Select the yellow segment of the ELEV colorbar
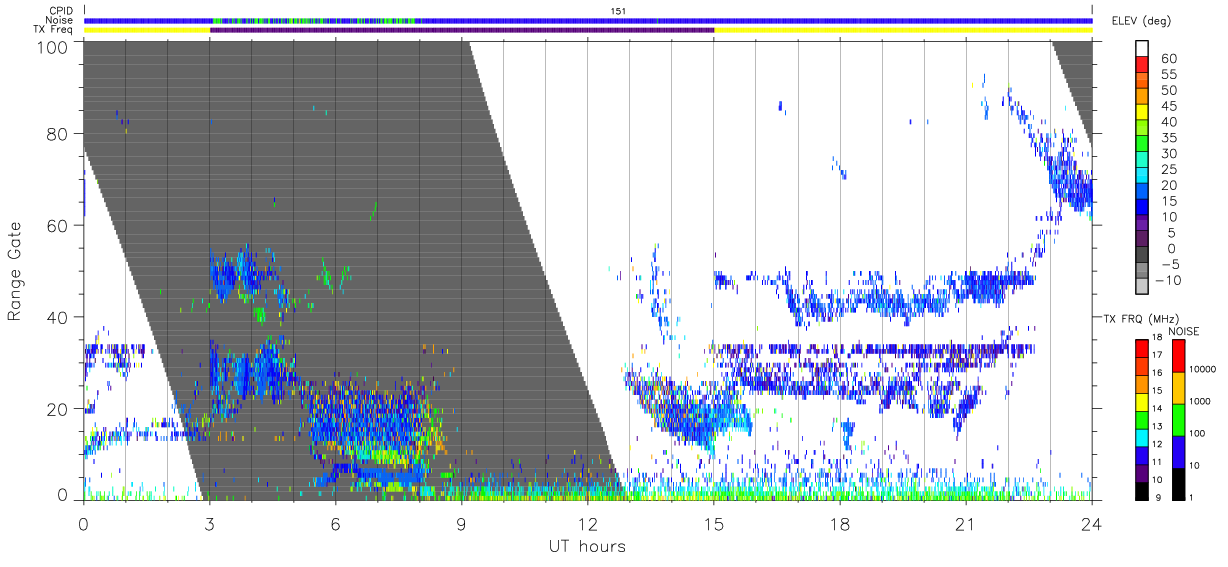Screen dimensions: 1228x567 [x=1144, y=114]
